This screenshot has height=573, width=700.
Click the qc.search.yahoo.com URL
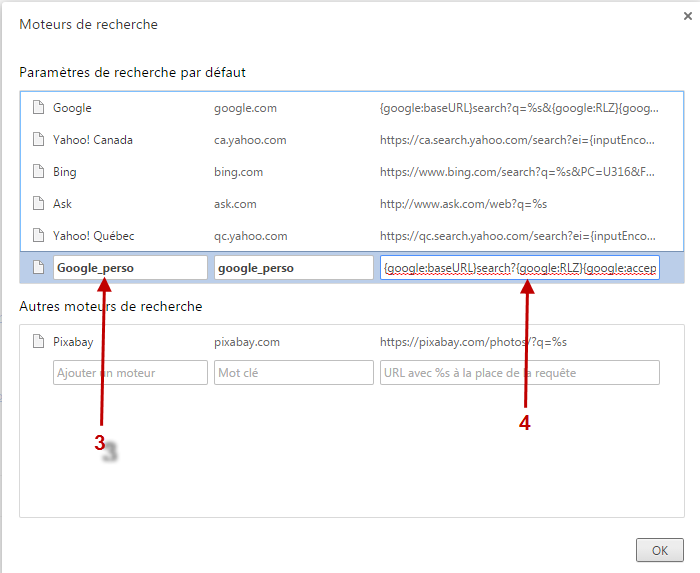pyautogui.click(x=518, y=236)
